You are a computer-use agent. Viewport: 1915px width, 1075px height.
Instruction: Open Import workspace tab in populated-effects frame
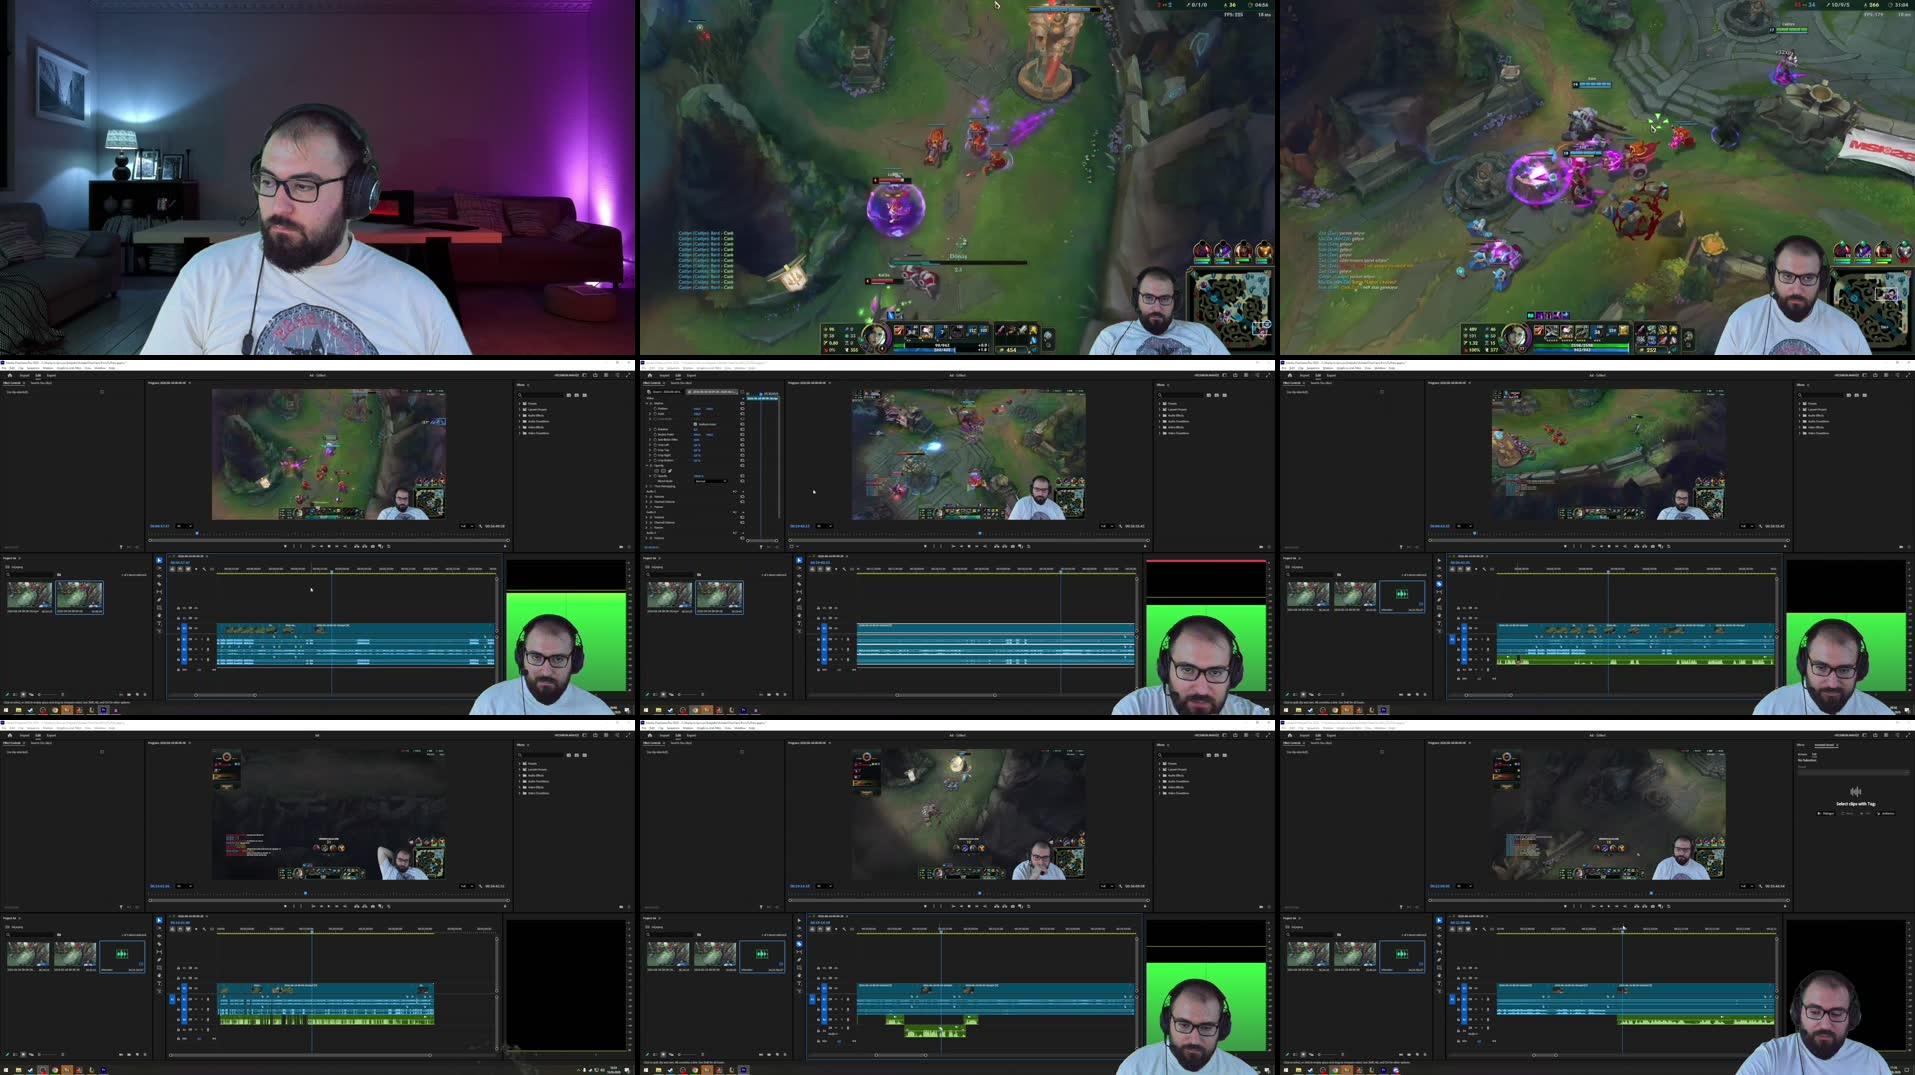[664, 375]
